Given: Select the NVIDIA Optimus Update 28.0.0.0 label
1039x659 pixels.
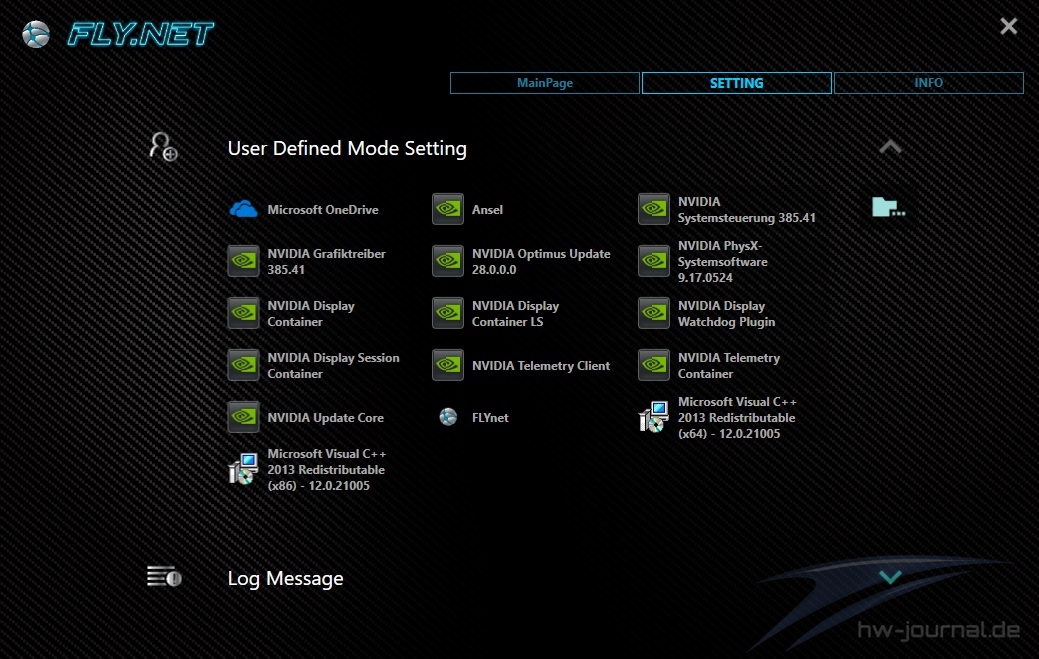Looking at the screenshot, I should [541, 262].
